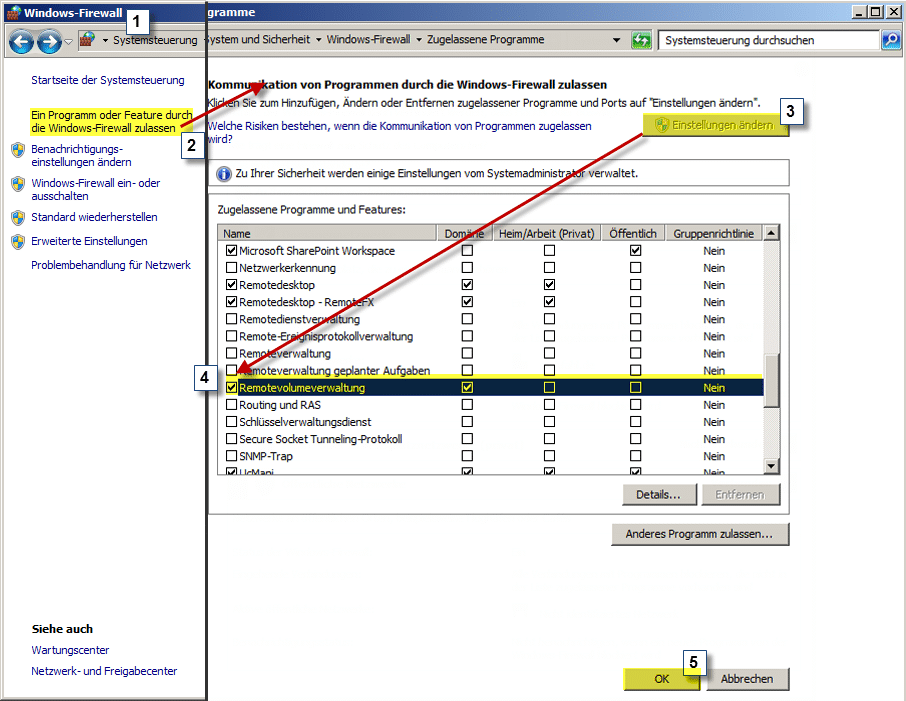Uncheck Öffentlich for Microsoft SharePoint Workspace
Screen dimensions: 906x701
[636, 251]
